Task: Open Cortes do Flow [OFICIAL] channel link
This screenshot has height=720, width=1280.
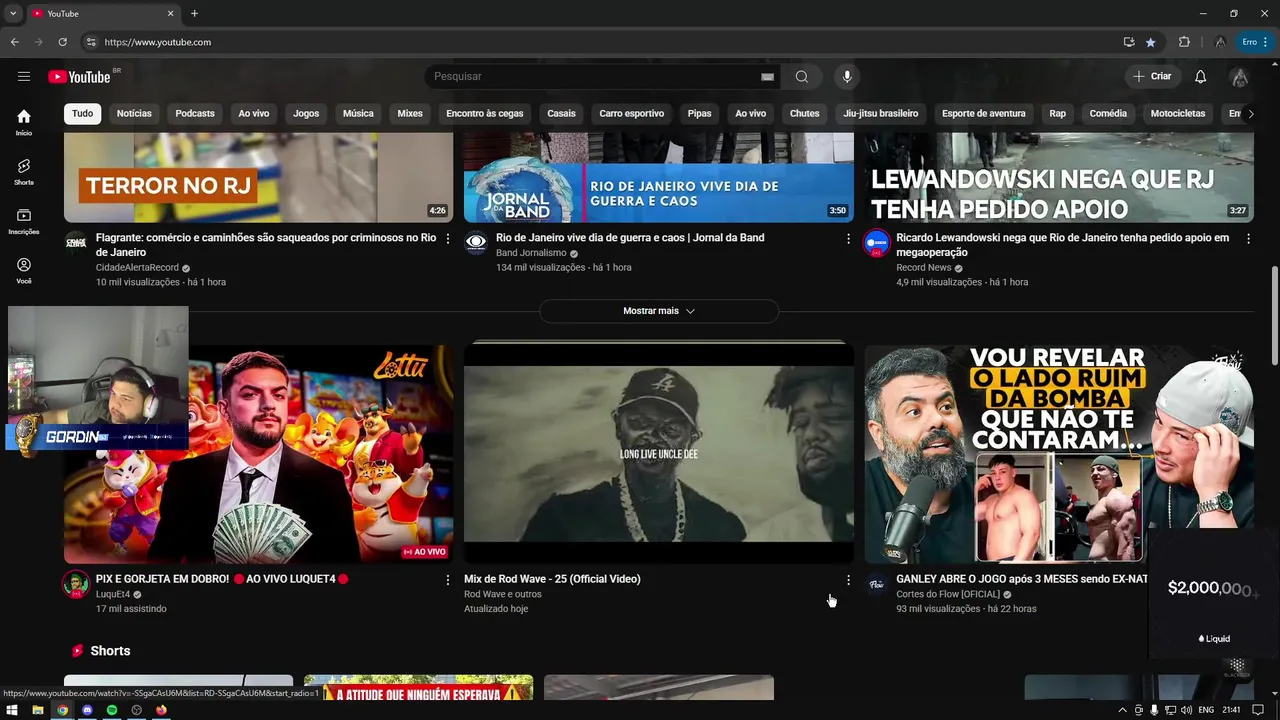Action: pyautogui.click(x=948, y=594)
